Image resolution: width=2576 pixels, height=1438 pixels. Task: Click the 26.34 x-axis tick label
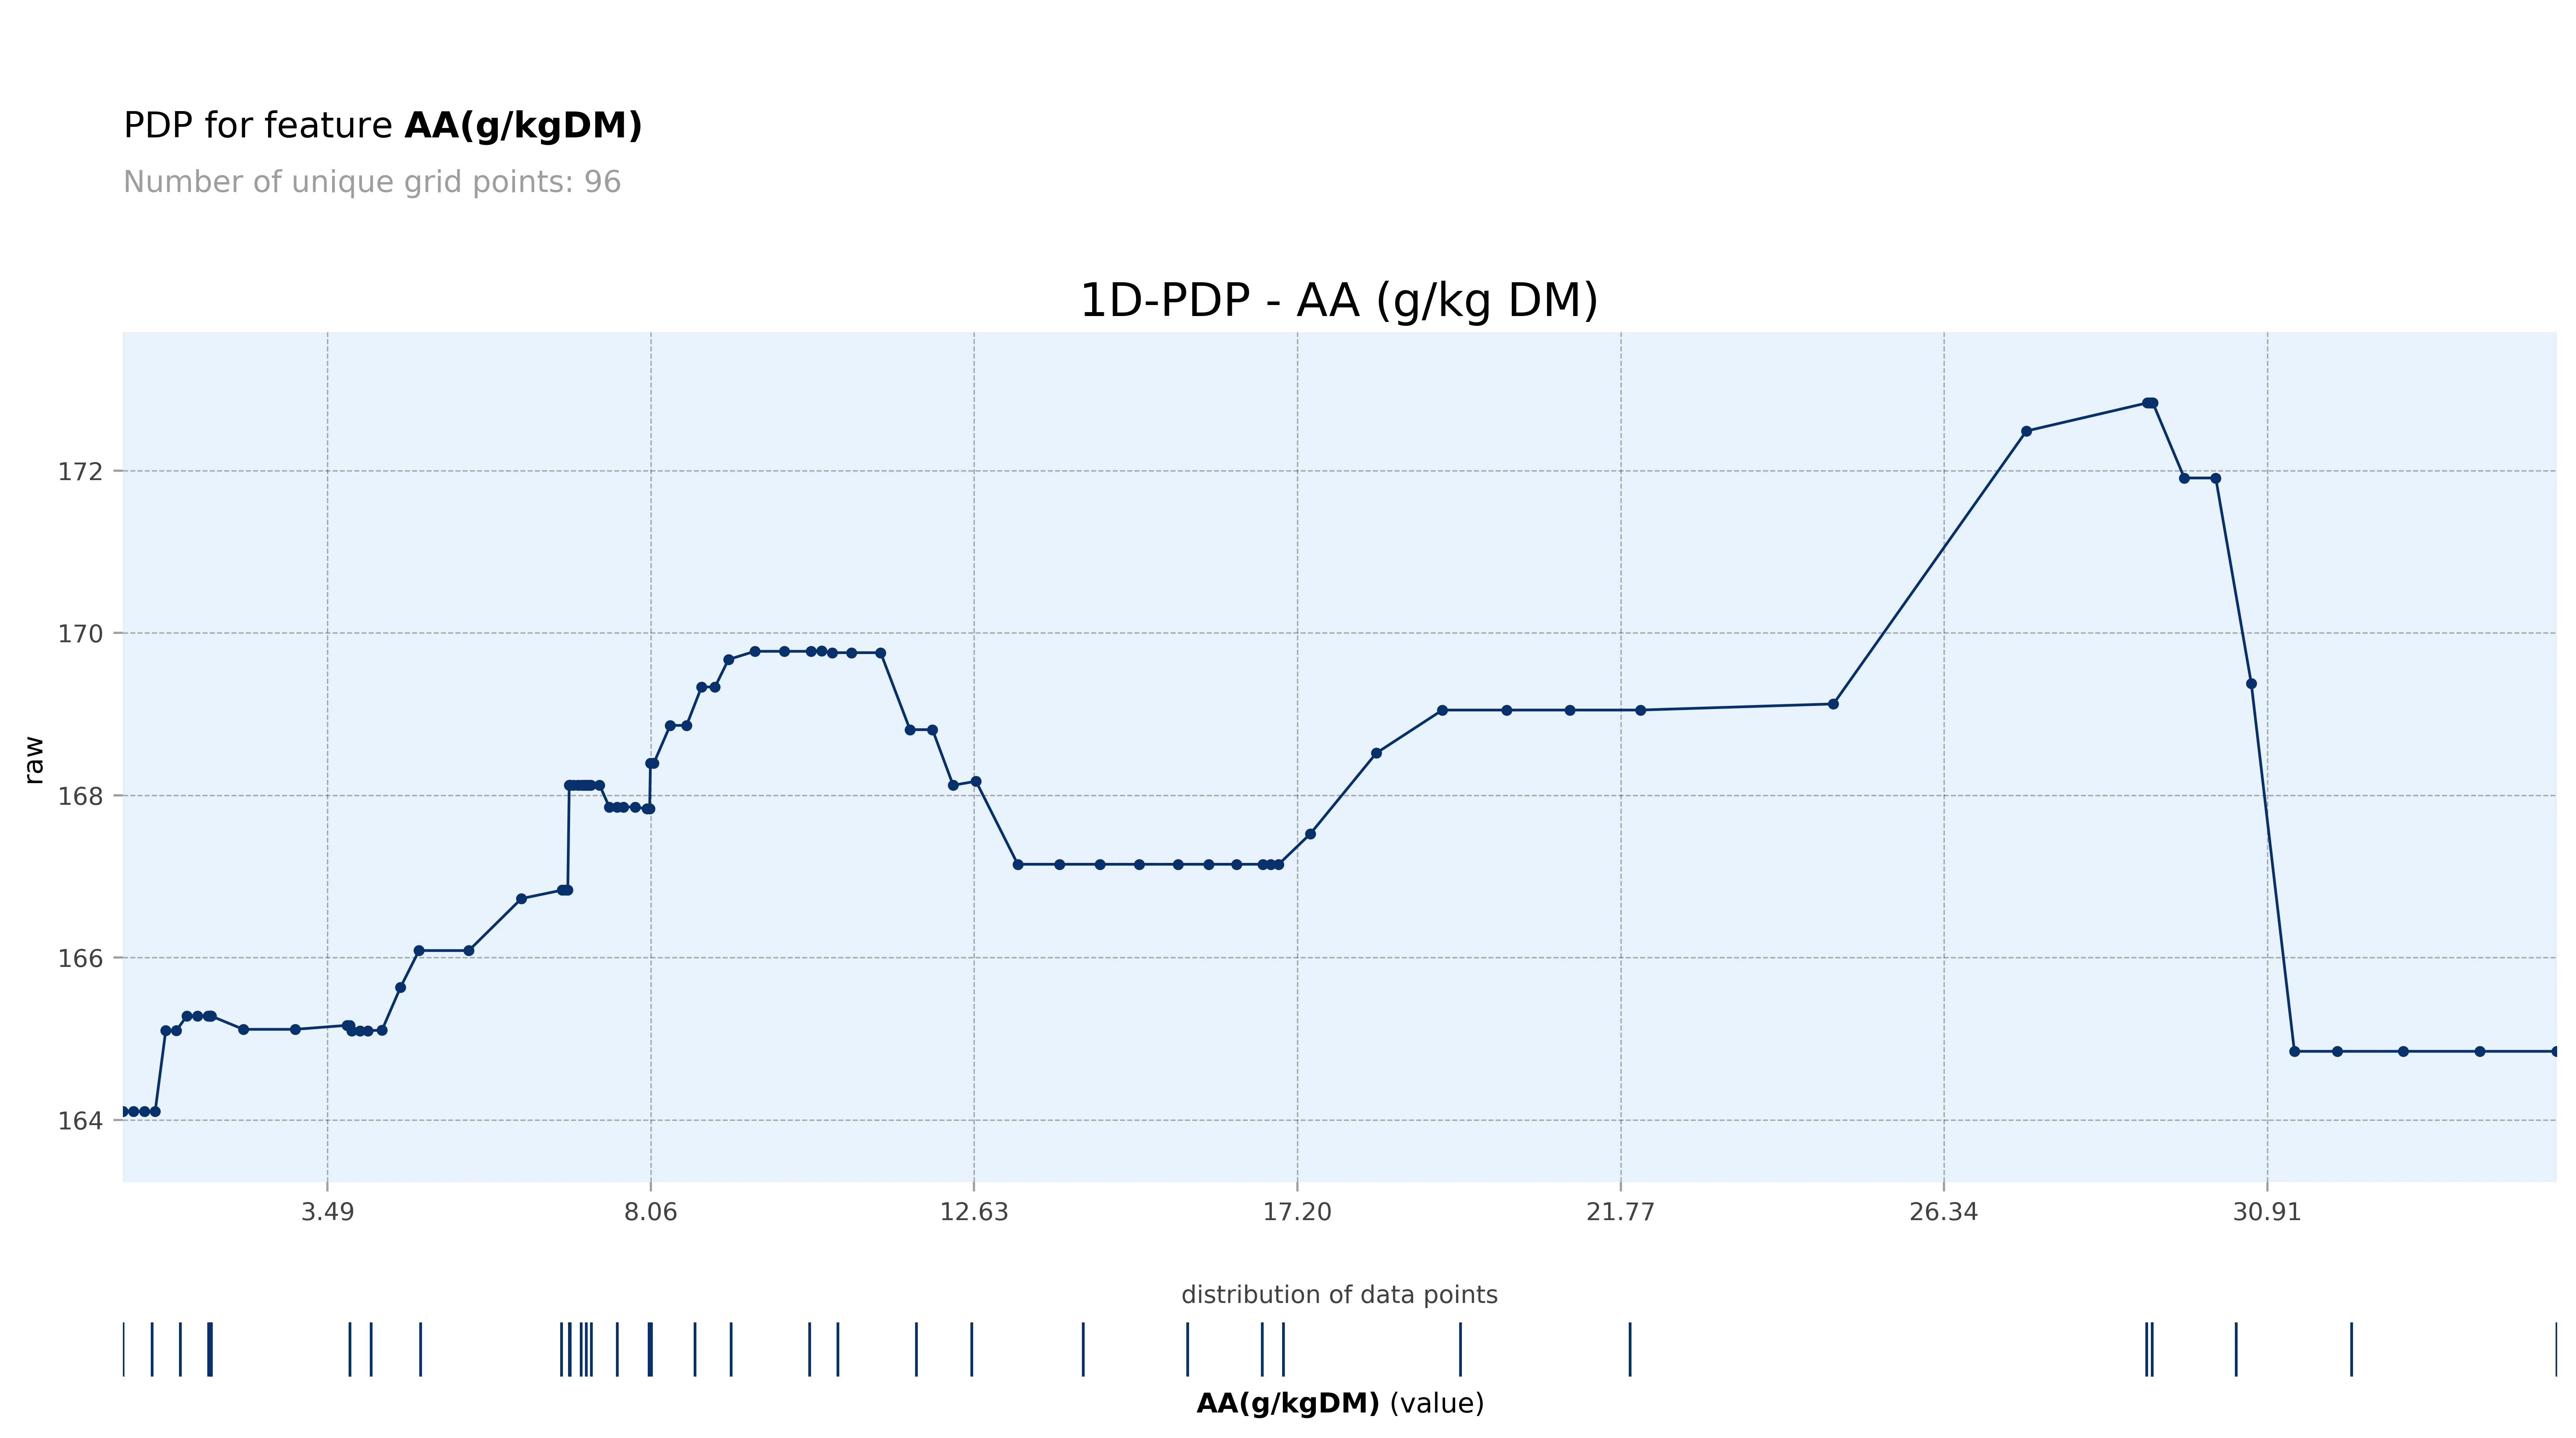click(x=1943, y=1212)
